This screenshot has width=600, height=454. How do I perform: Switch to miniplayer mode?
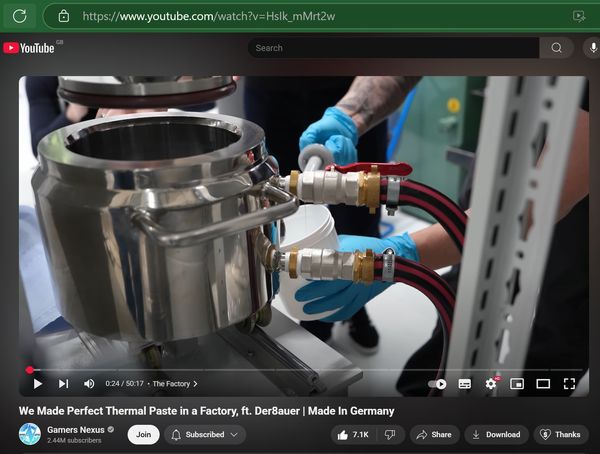[x=517, y=384]
